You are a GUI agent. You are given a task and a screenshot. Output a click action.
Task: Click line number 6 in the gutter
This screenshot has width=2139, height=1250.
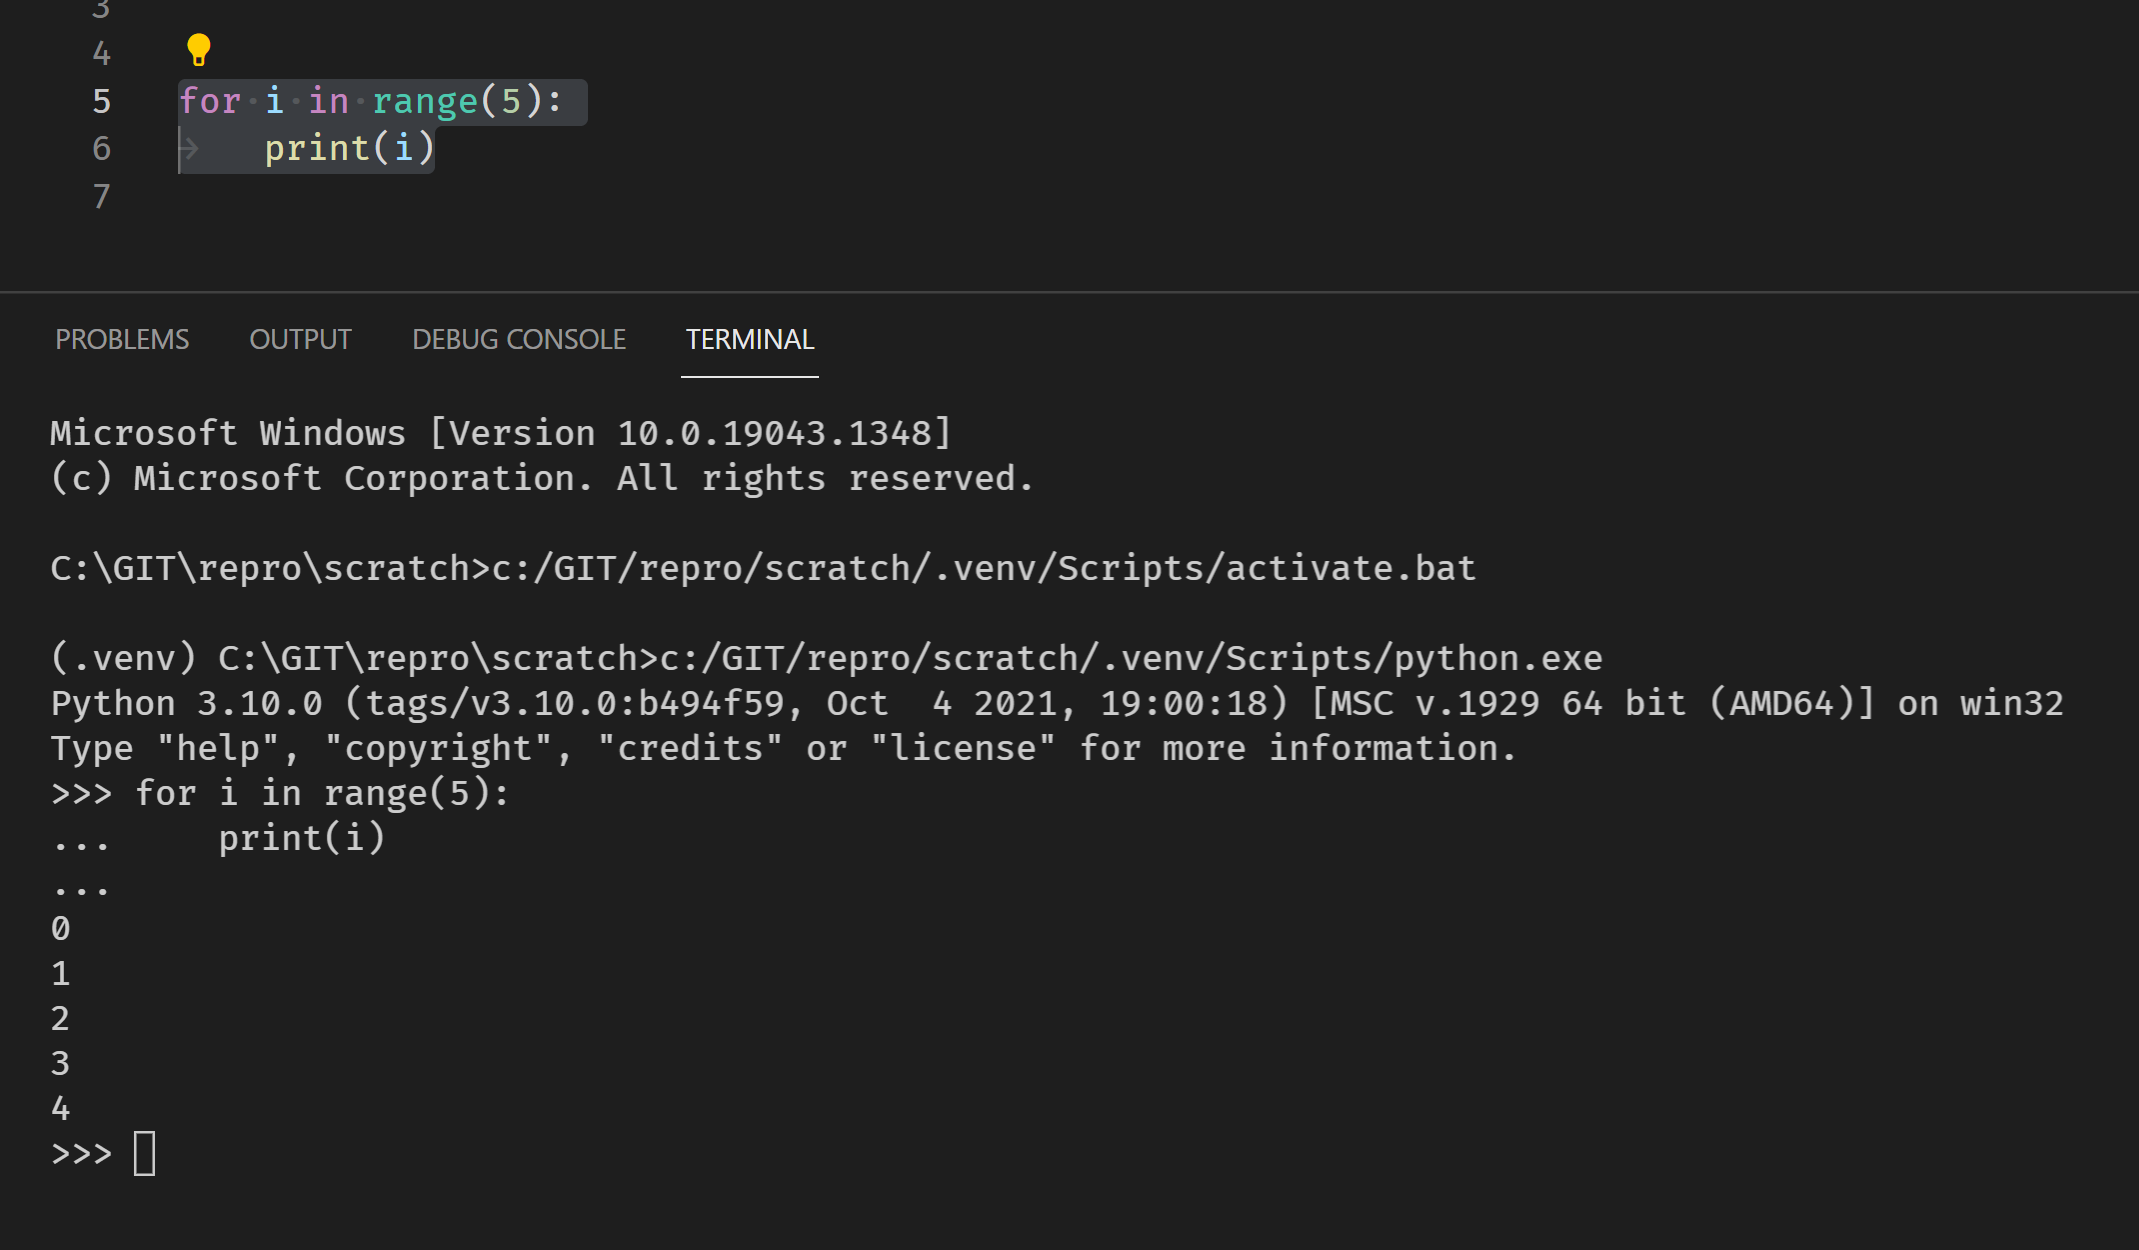tap(101, 149)
